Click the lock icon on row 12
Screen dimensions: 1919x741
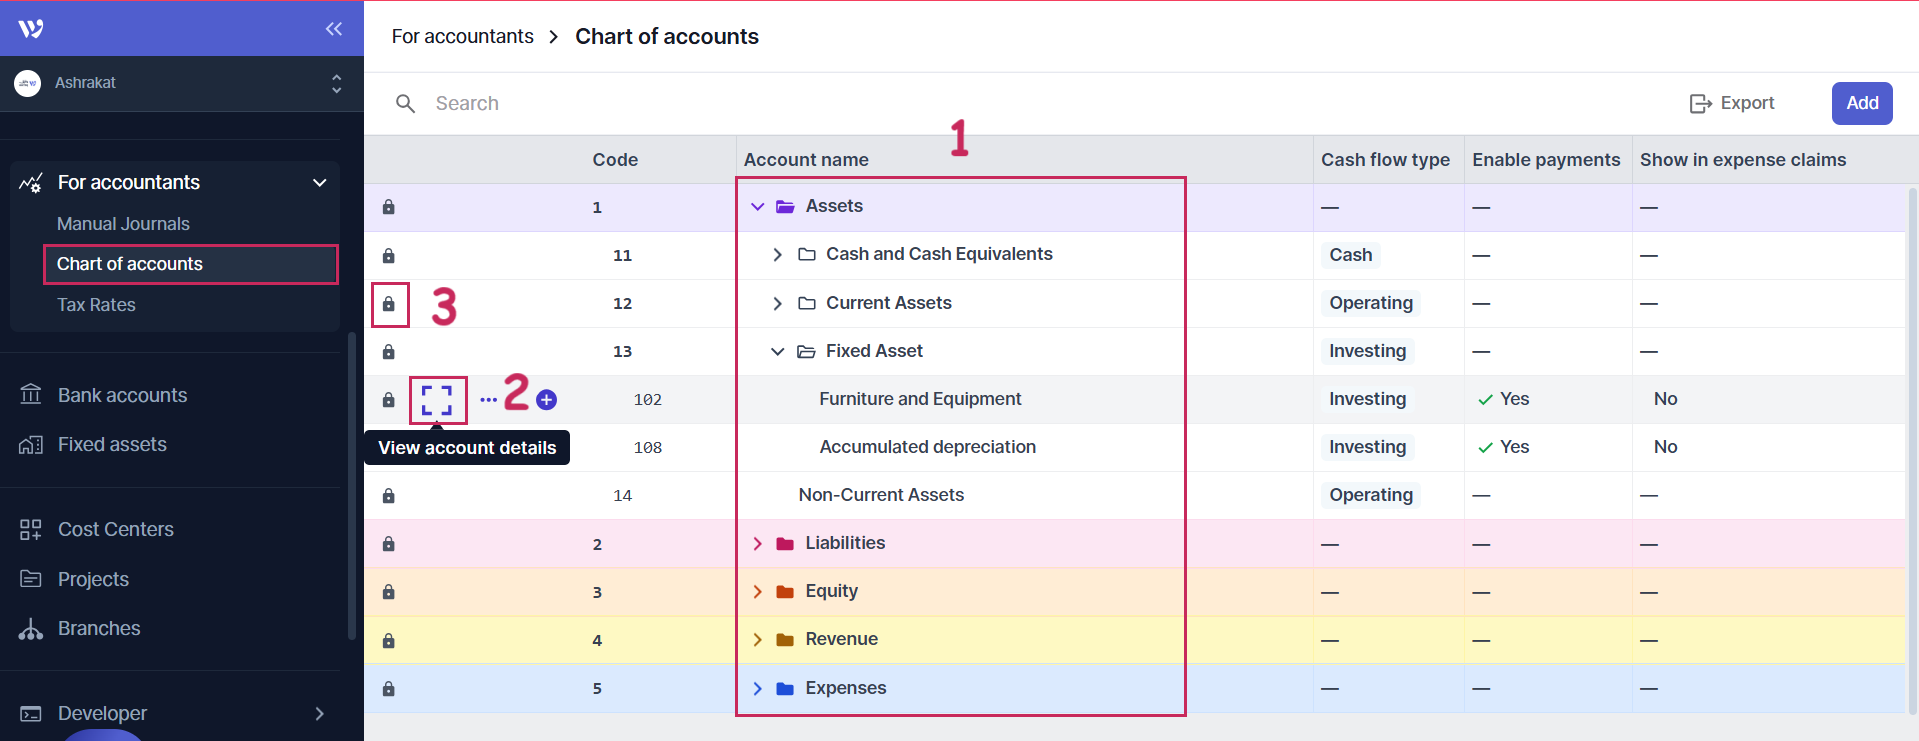(389, 304)
